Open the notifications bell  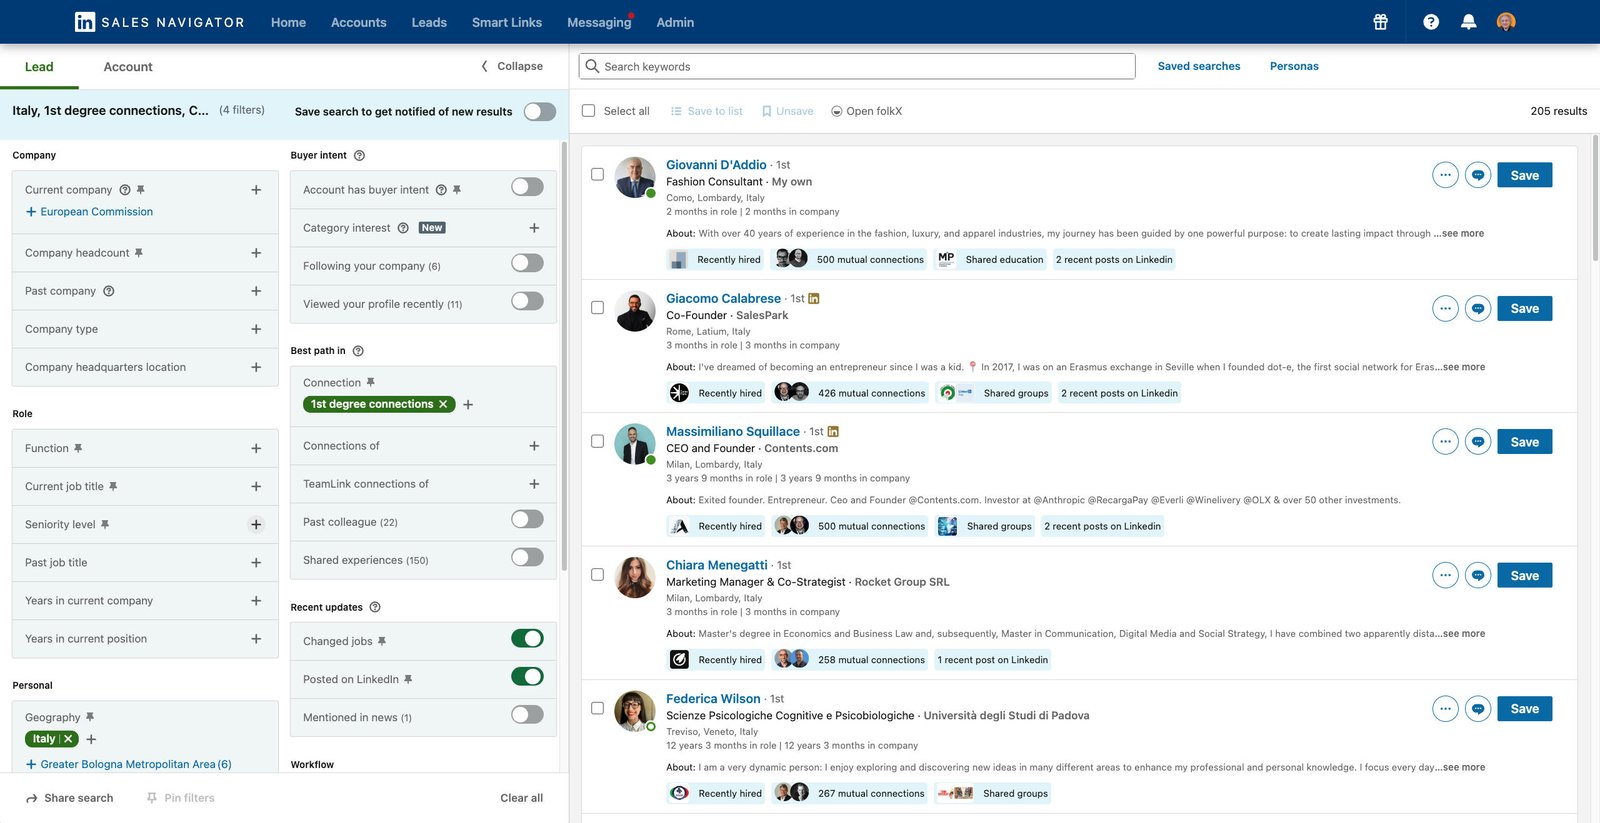[x=1468, y=22]
